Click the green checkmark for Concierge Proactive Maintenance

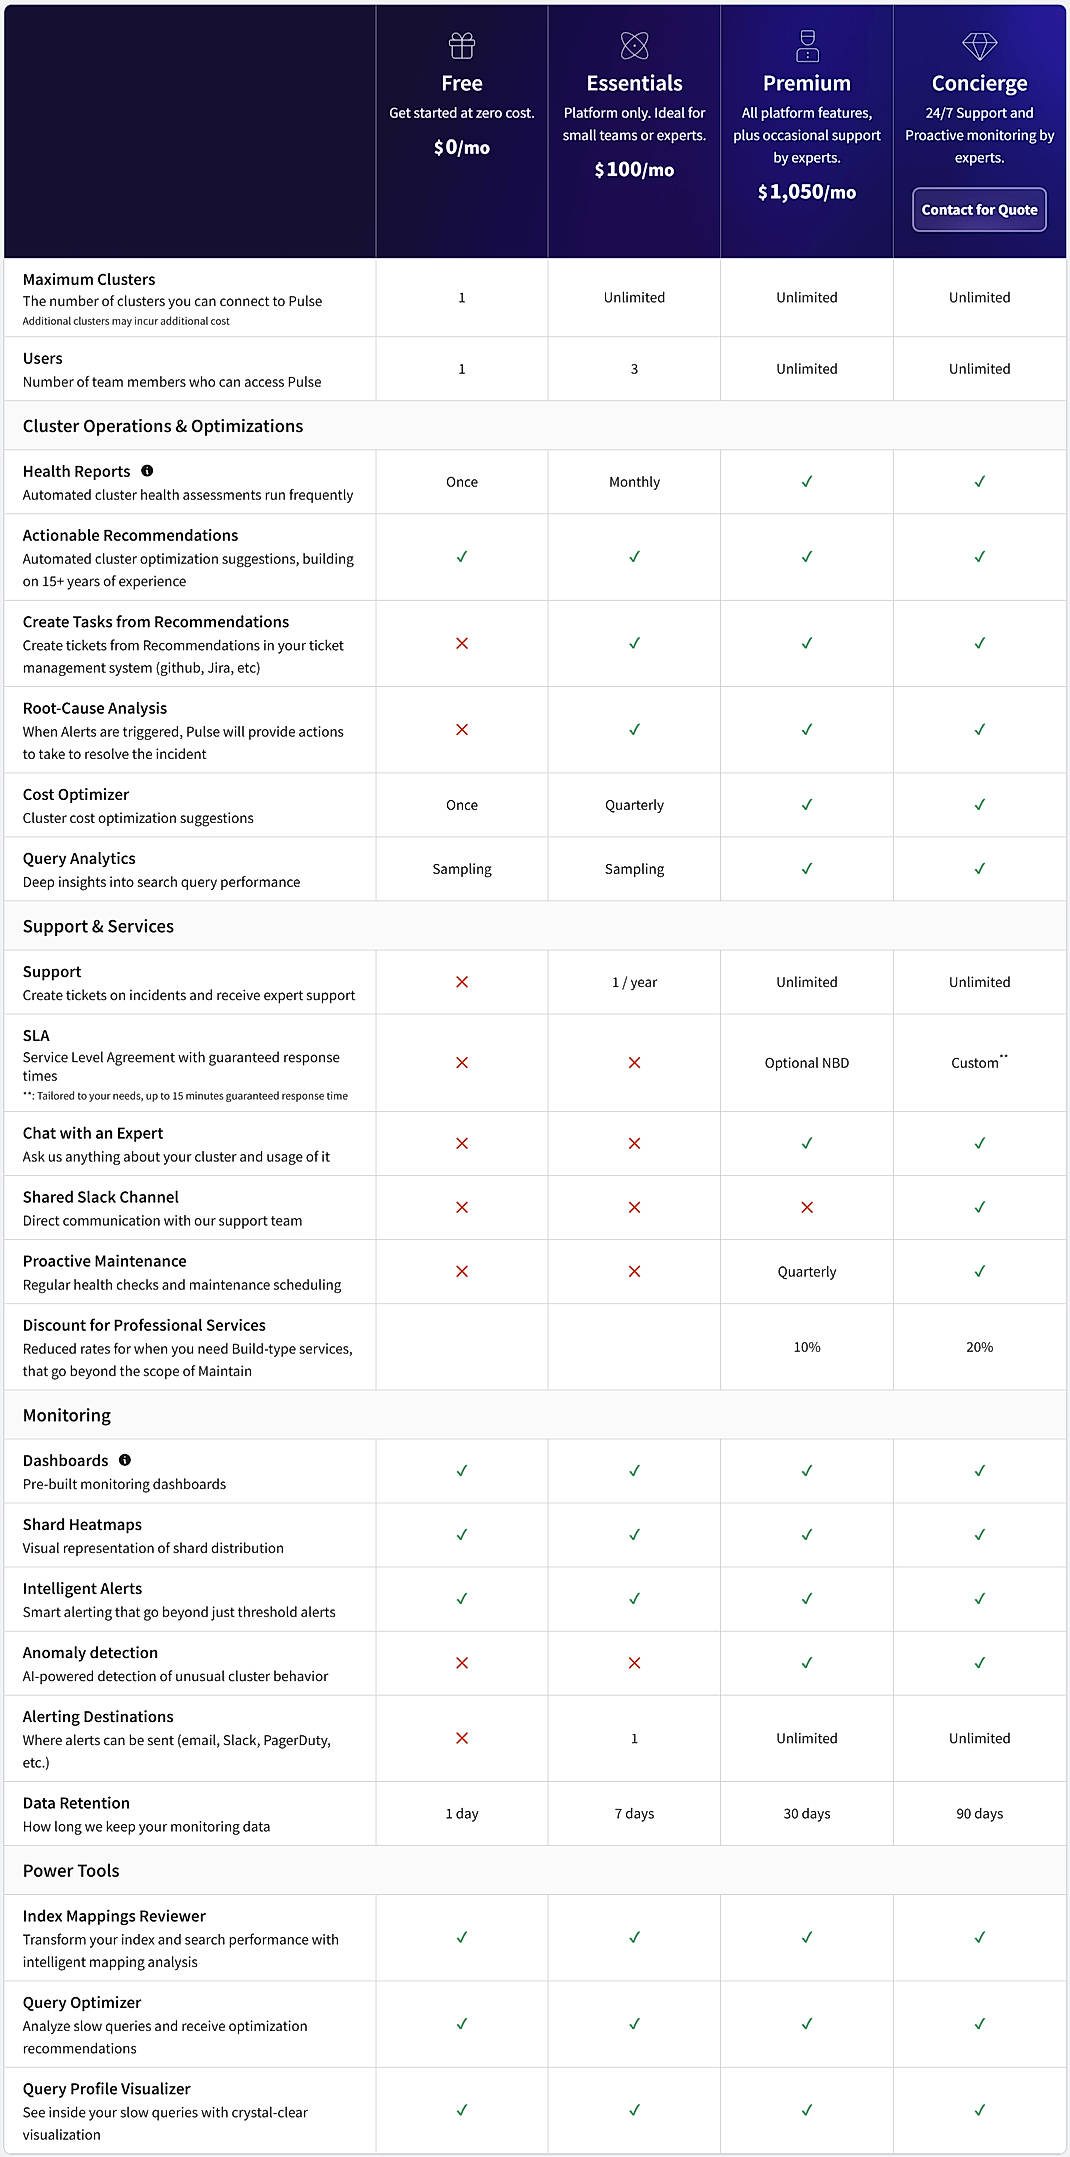978,1271
